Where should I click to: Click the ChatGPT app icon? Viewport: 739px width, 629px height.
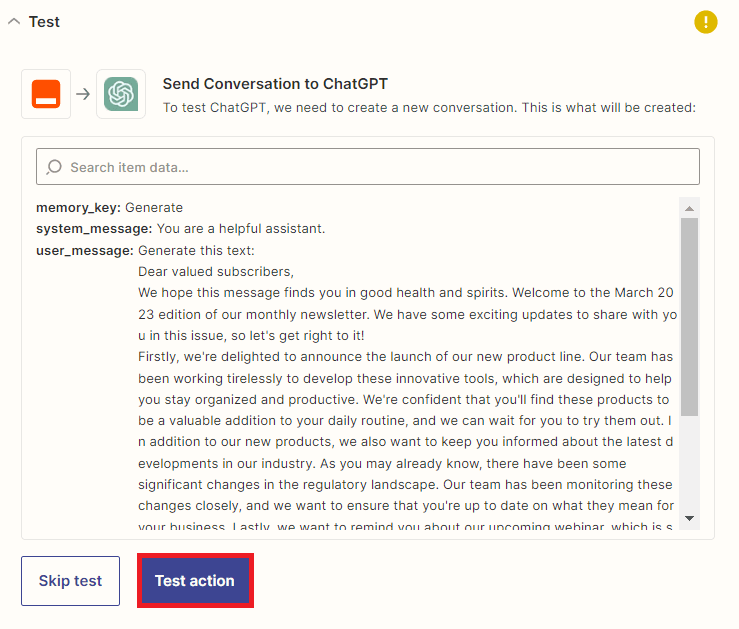(x=121, y=94)
